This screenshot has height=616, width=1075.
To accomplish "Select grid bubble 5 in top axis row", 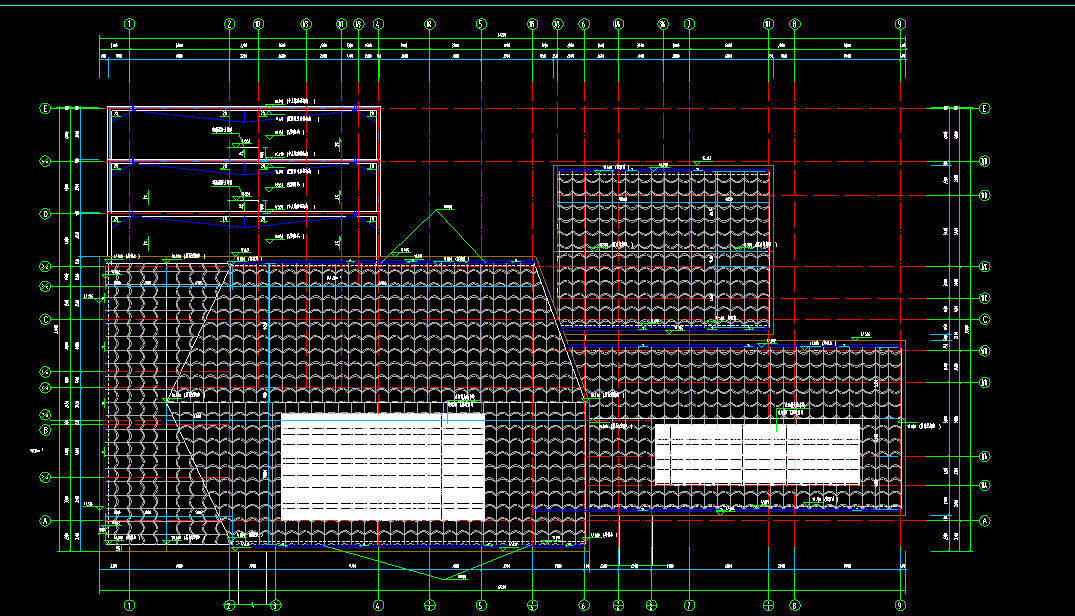I will tap(480, 23).
